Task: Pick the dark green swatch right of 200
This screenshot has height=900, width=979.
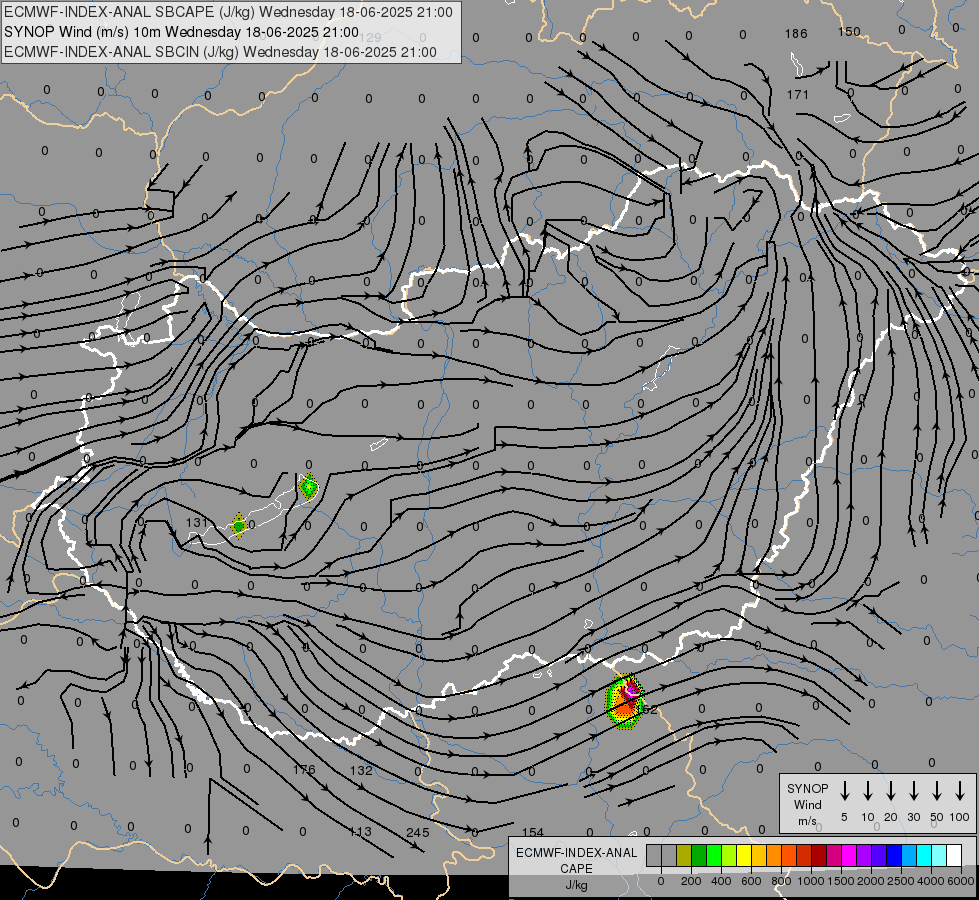Action: point(699,855)
